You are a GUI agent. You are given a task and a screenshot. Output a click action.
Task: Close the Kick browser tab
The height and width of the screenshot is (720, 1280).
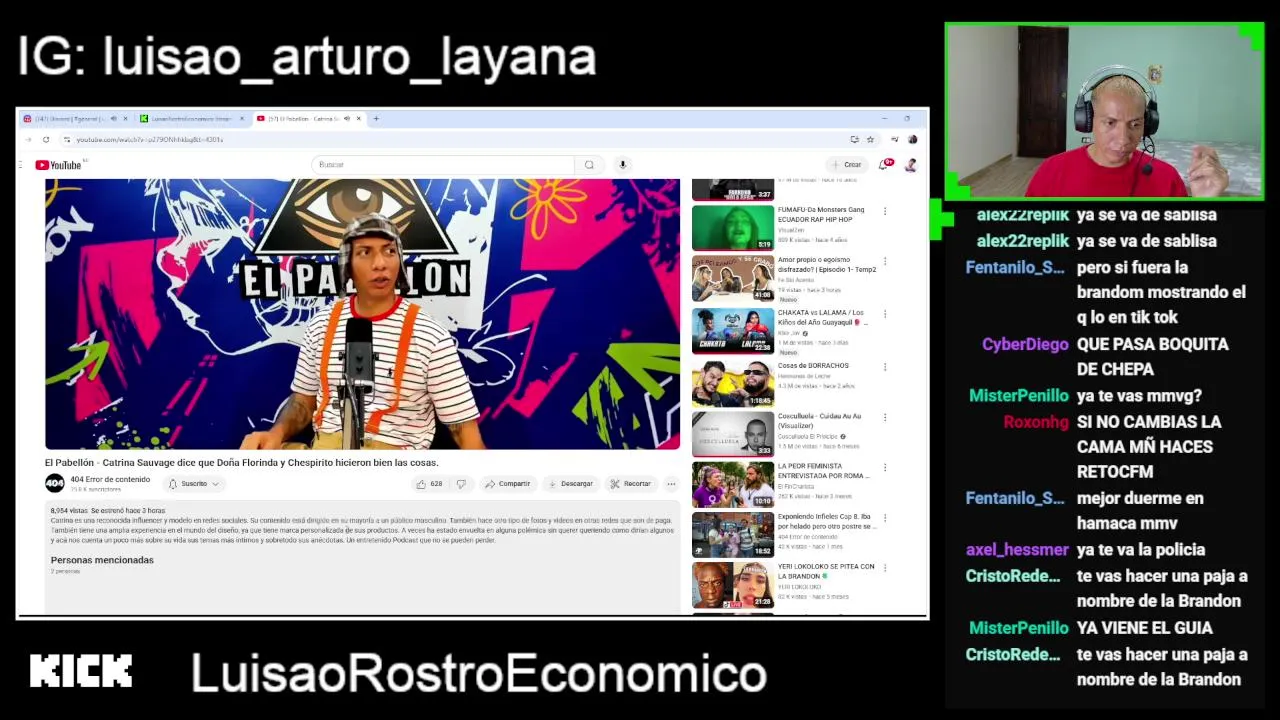(241, 119)
